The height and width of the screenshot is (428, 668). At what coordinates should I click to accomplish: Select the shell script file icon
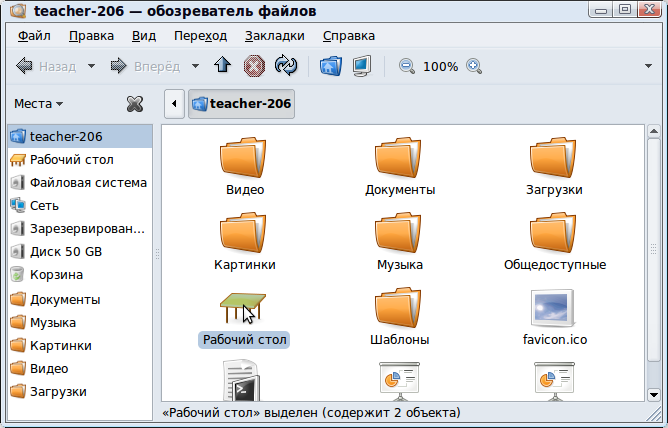click(x=241, y=380)
